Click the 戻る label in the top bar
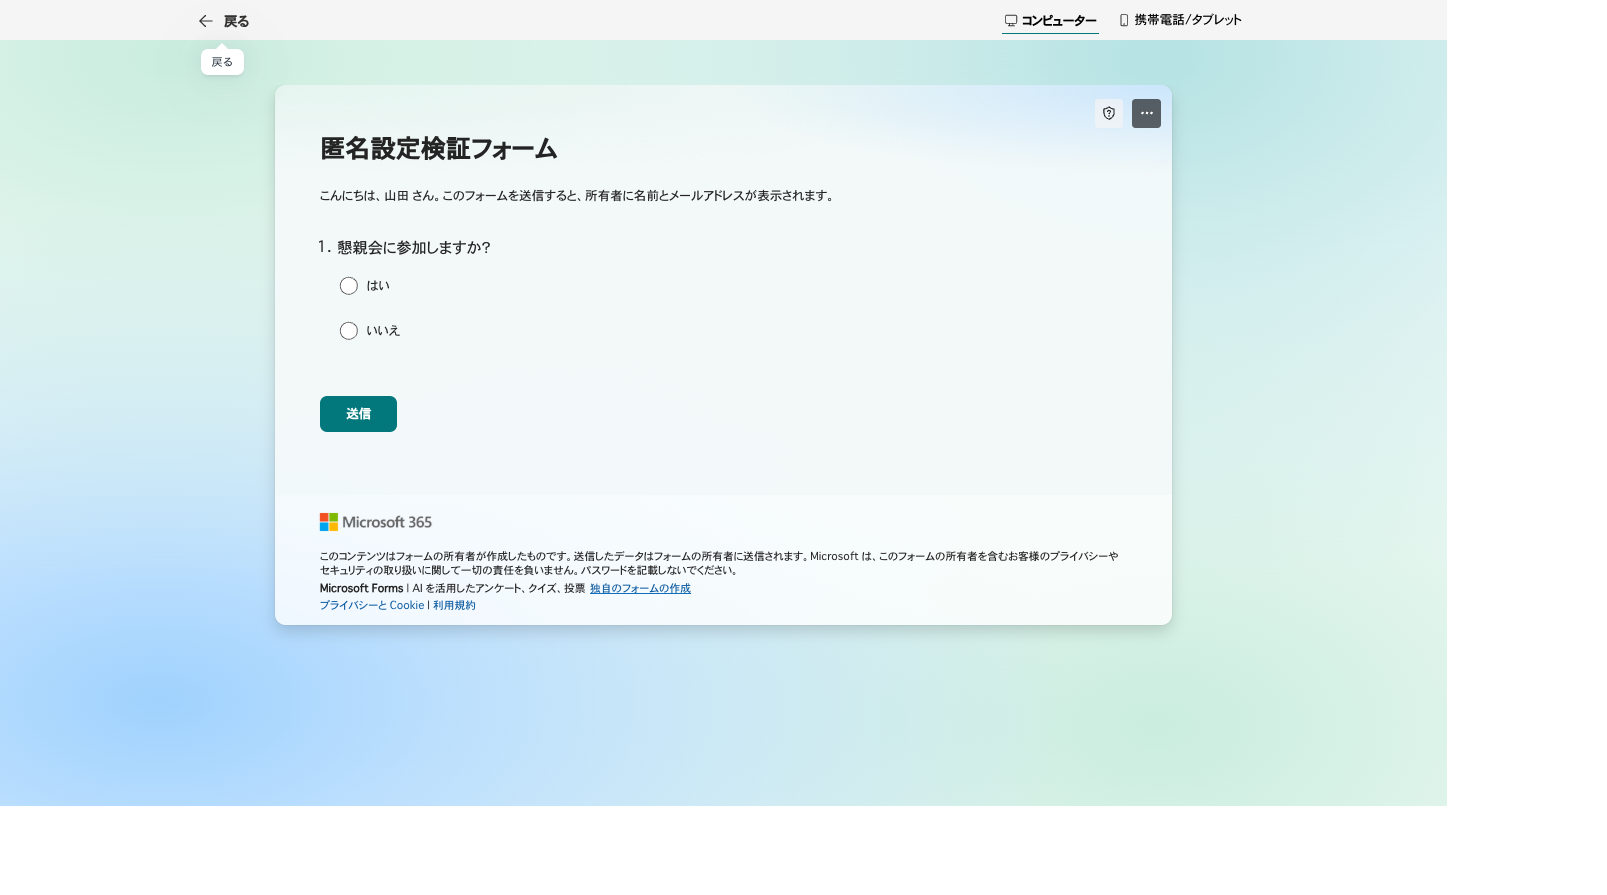Viewport: 1607px width, 895px height. click(236, 21)
